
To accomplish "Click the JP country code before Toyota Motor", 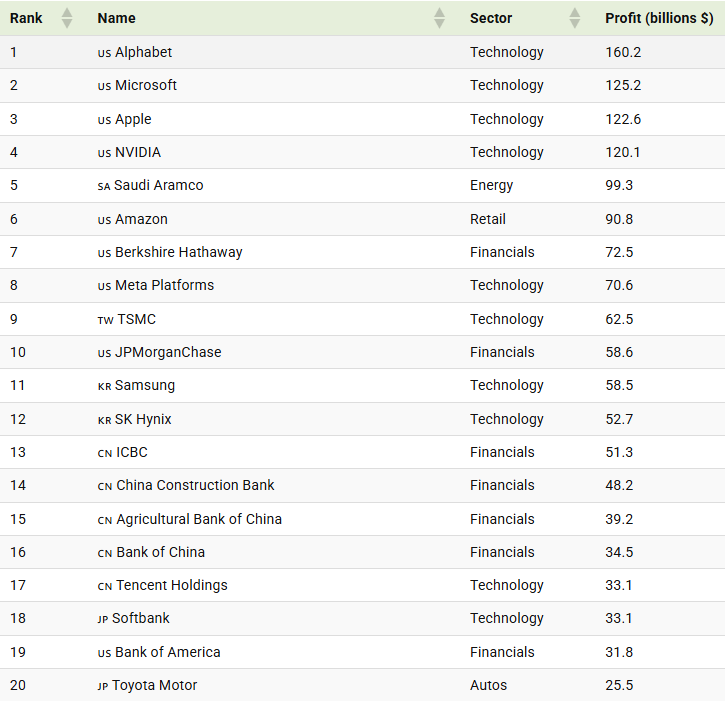I will (x=103, y=686).
